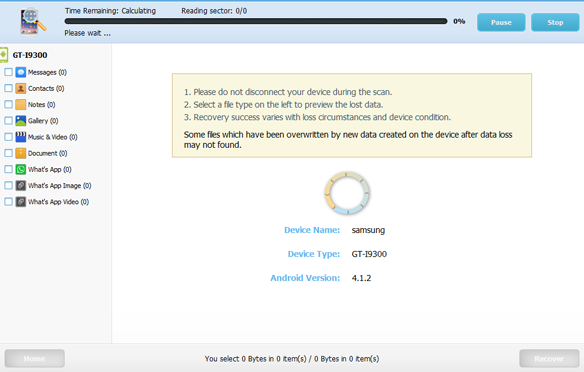This screenshot has height=372, width=584.
Task: Click the What's App Video attachment icon
Action: click(21, 202)
